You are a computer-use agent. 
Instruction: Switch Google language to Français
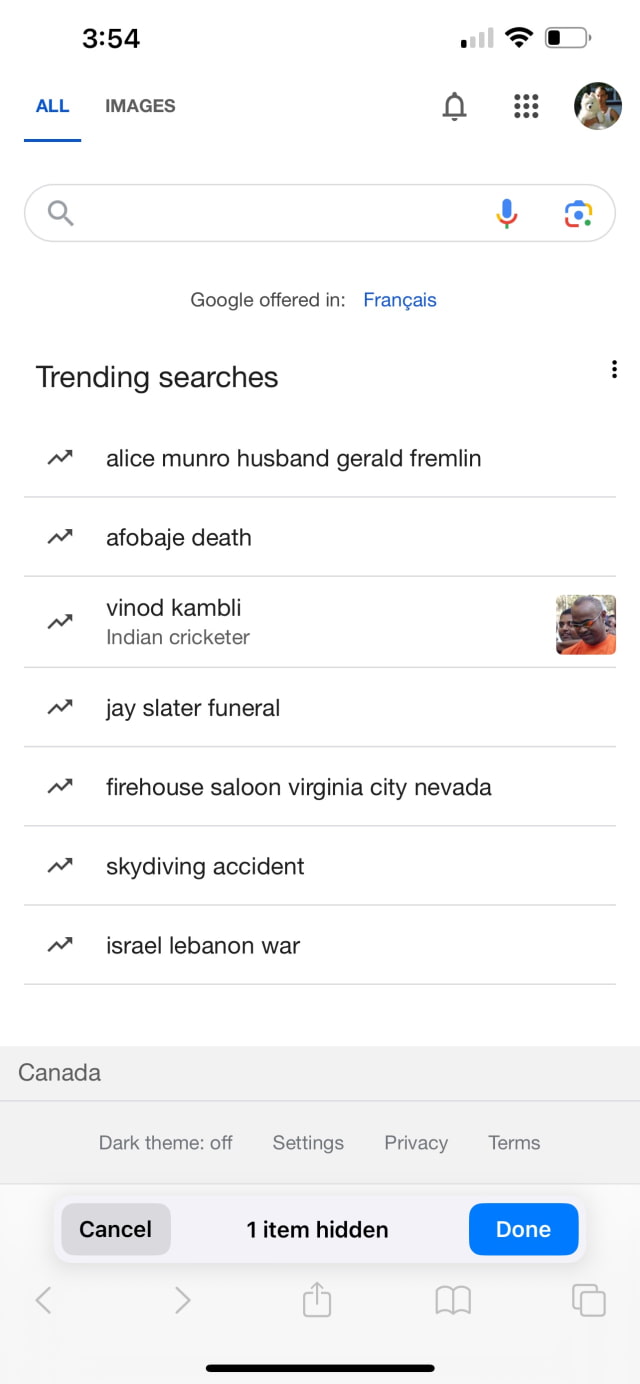400,300
